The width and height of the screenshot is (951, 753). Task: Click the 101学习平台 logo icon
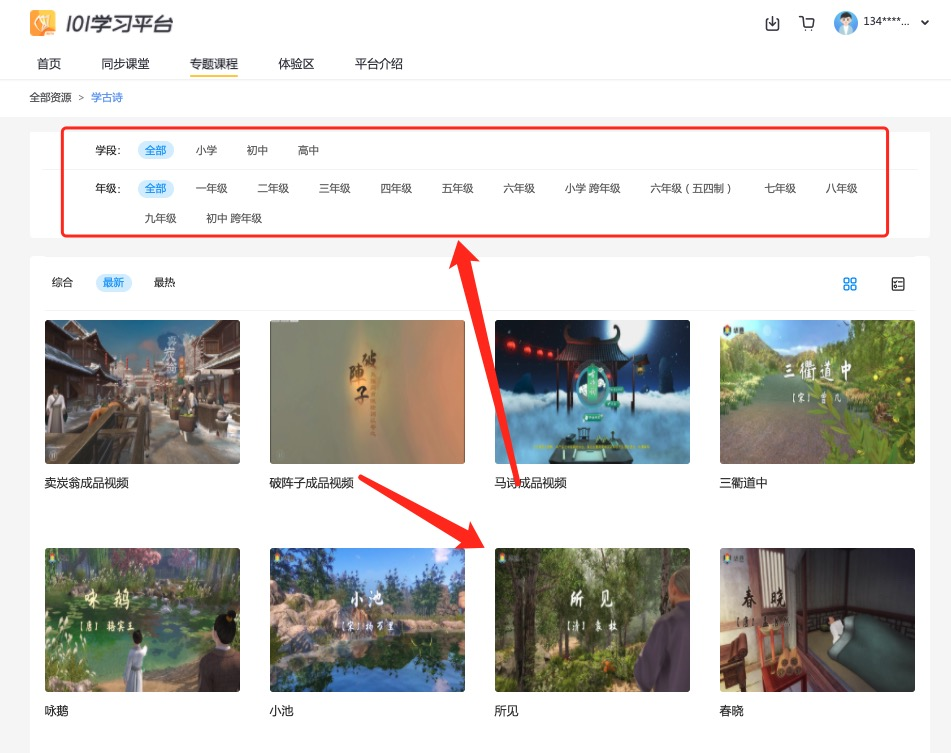point(43,23)
